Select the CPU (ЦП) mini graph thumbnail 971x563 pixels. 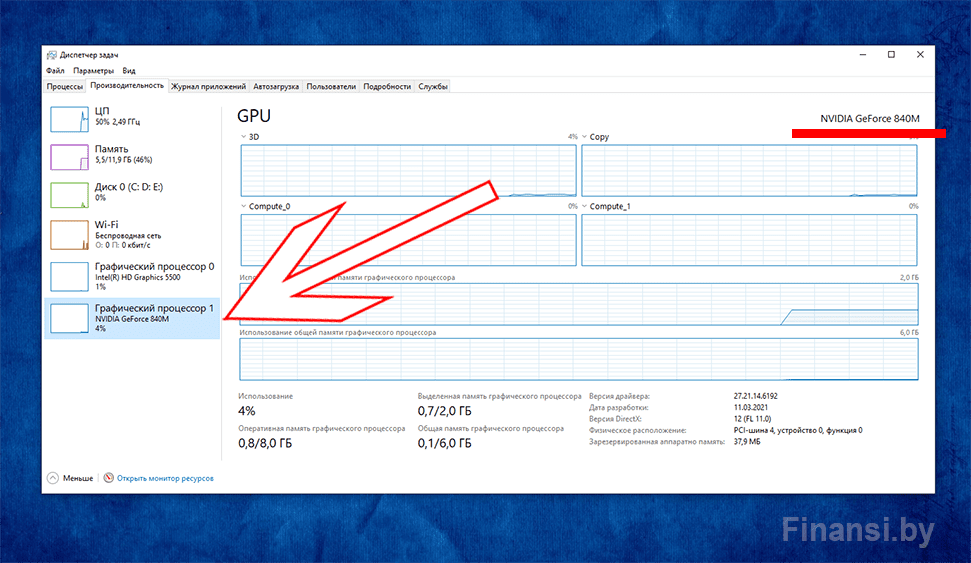pyautogui.click(x=69, y=120)
